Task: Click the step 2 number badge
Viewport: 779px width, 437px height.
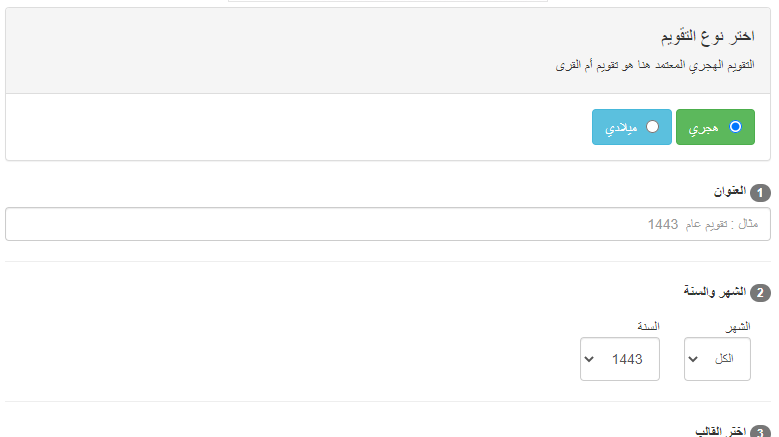Action: (x=760, y=293)
